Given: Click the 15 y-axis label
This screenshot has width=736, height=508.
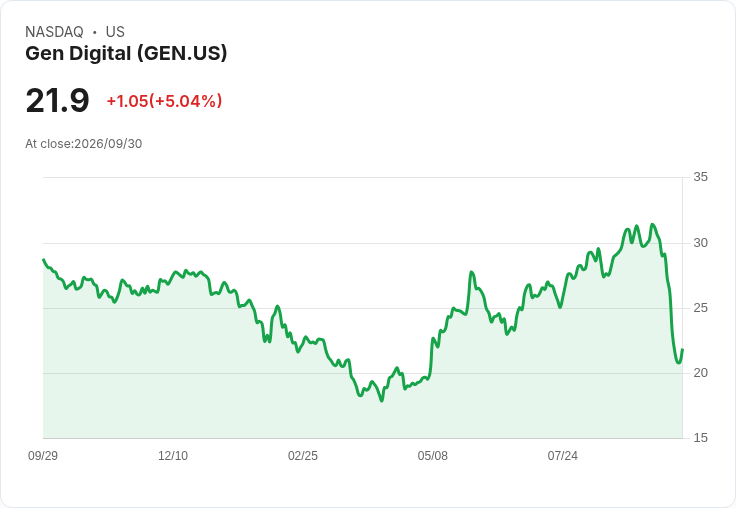Looking at the screenshot, I should coord(700,438).
